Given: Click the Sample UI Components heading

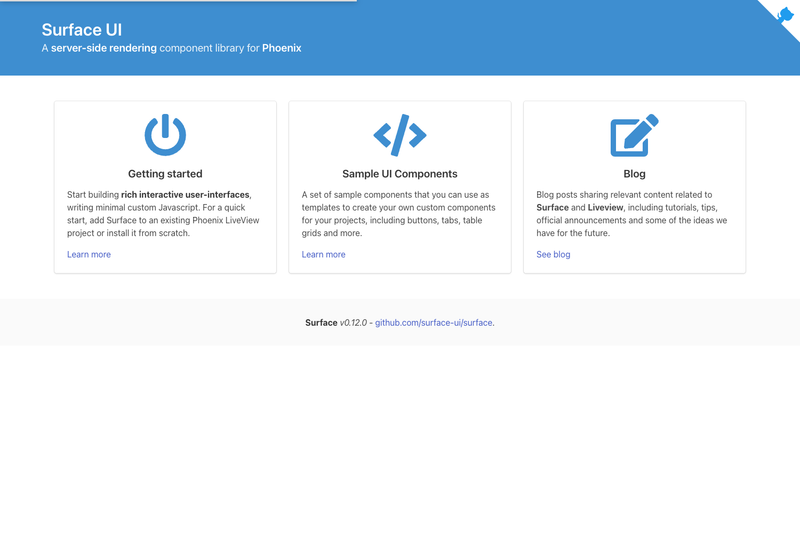Looking at the screenshot, I should (x=400, y=174).
